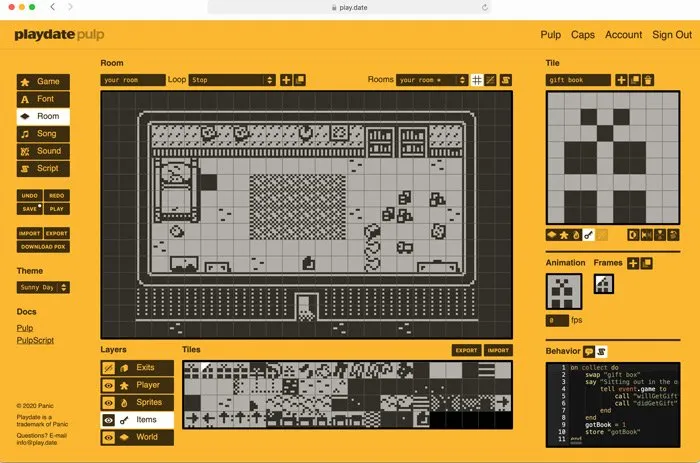Open the PulpScript docs link
This screenshot has width=700, height=463.
37,340
